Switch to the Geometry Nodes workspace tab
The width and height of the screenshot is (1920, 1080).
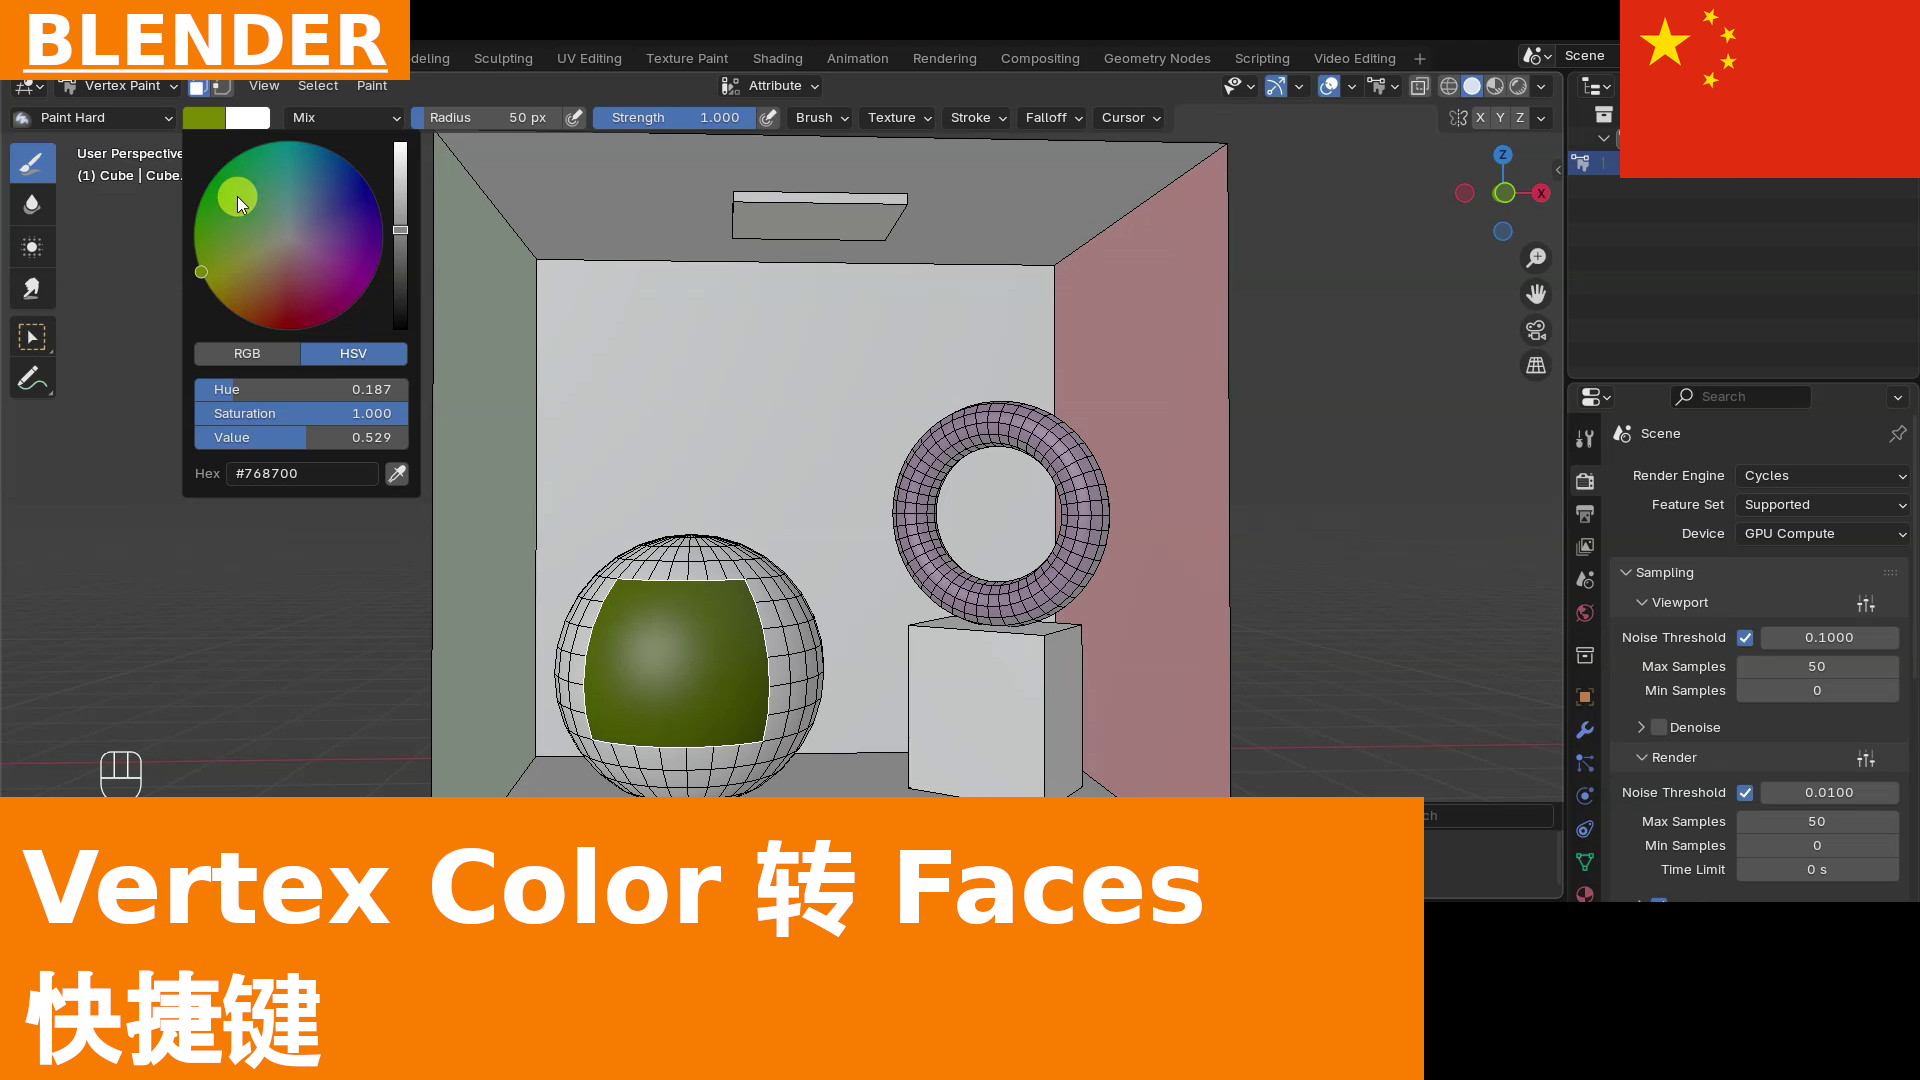pyautogui.click(x=1157, y=59)
